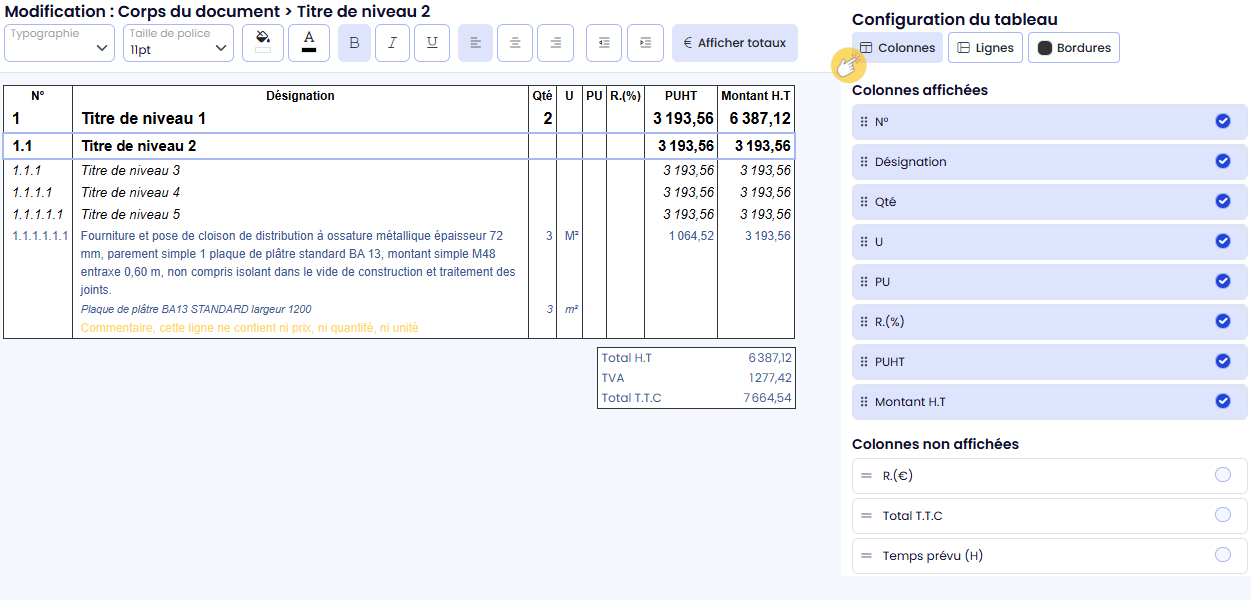Hide the PUHT column checkbox
Screen dimensions: 1252x600
(x=1222, y=361)
